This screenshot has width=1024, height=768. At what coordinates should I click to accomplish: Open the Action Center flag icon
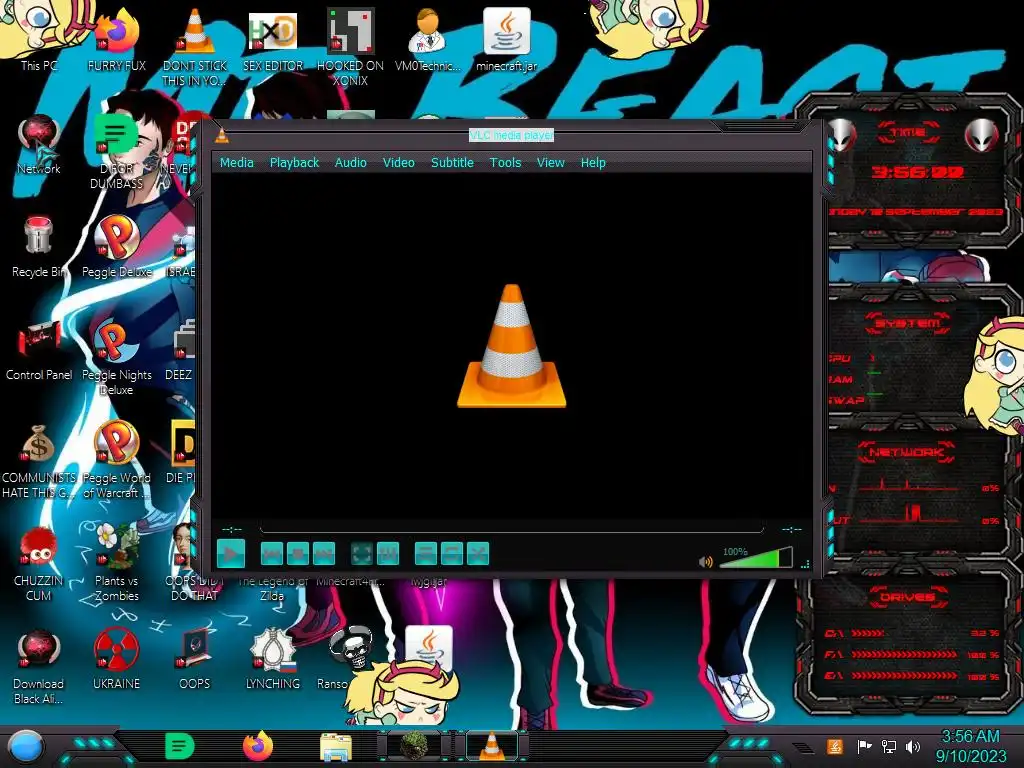(864, 746)
